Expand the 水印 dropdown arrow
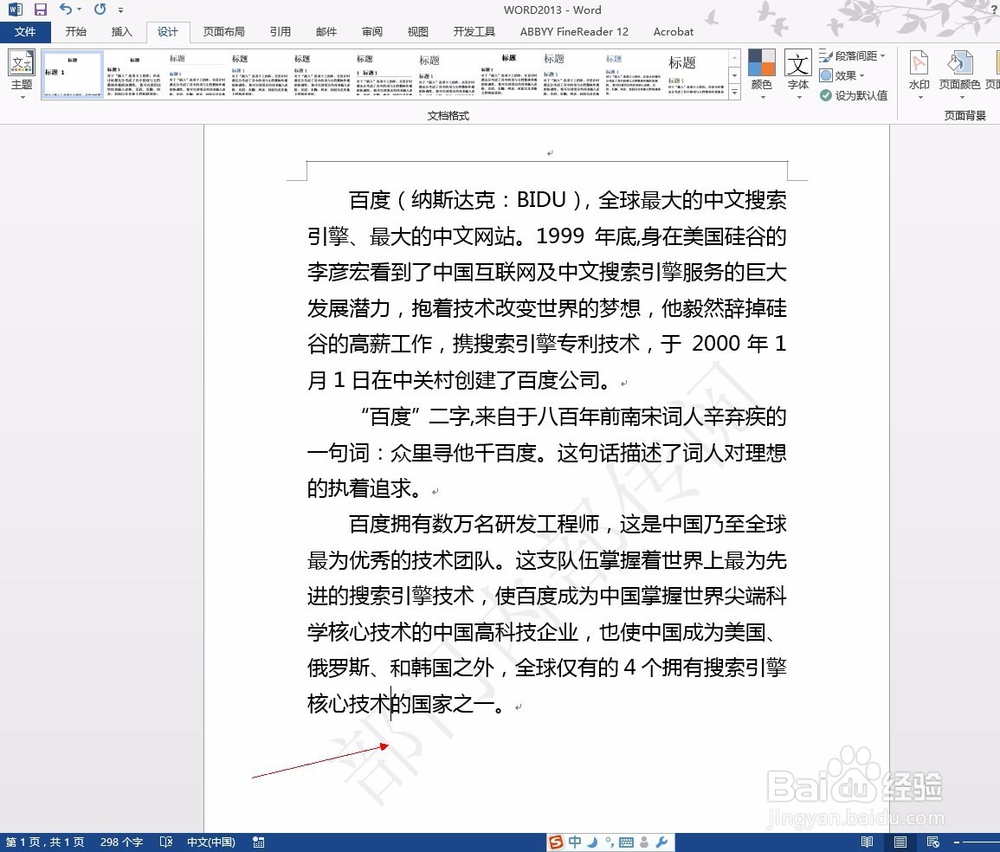The image size is (1000, 852). 920,98
